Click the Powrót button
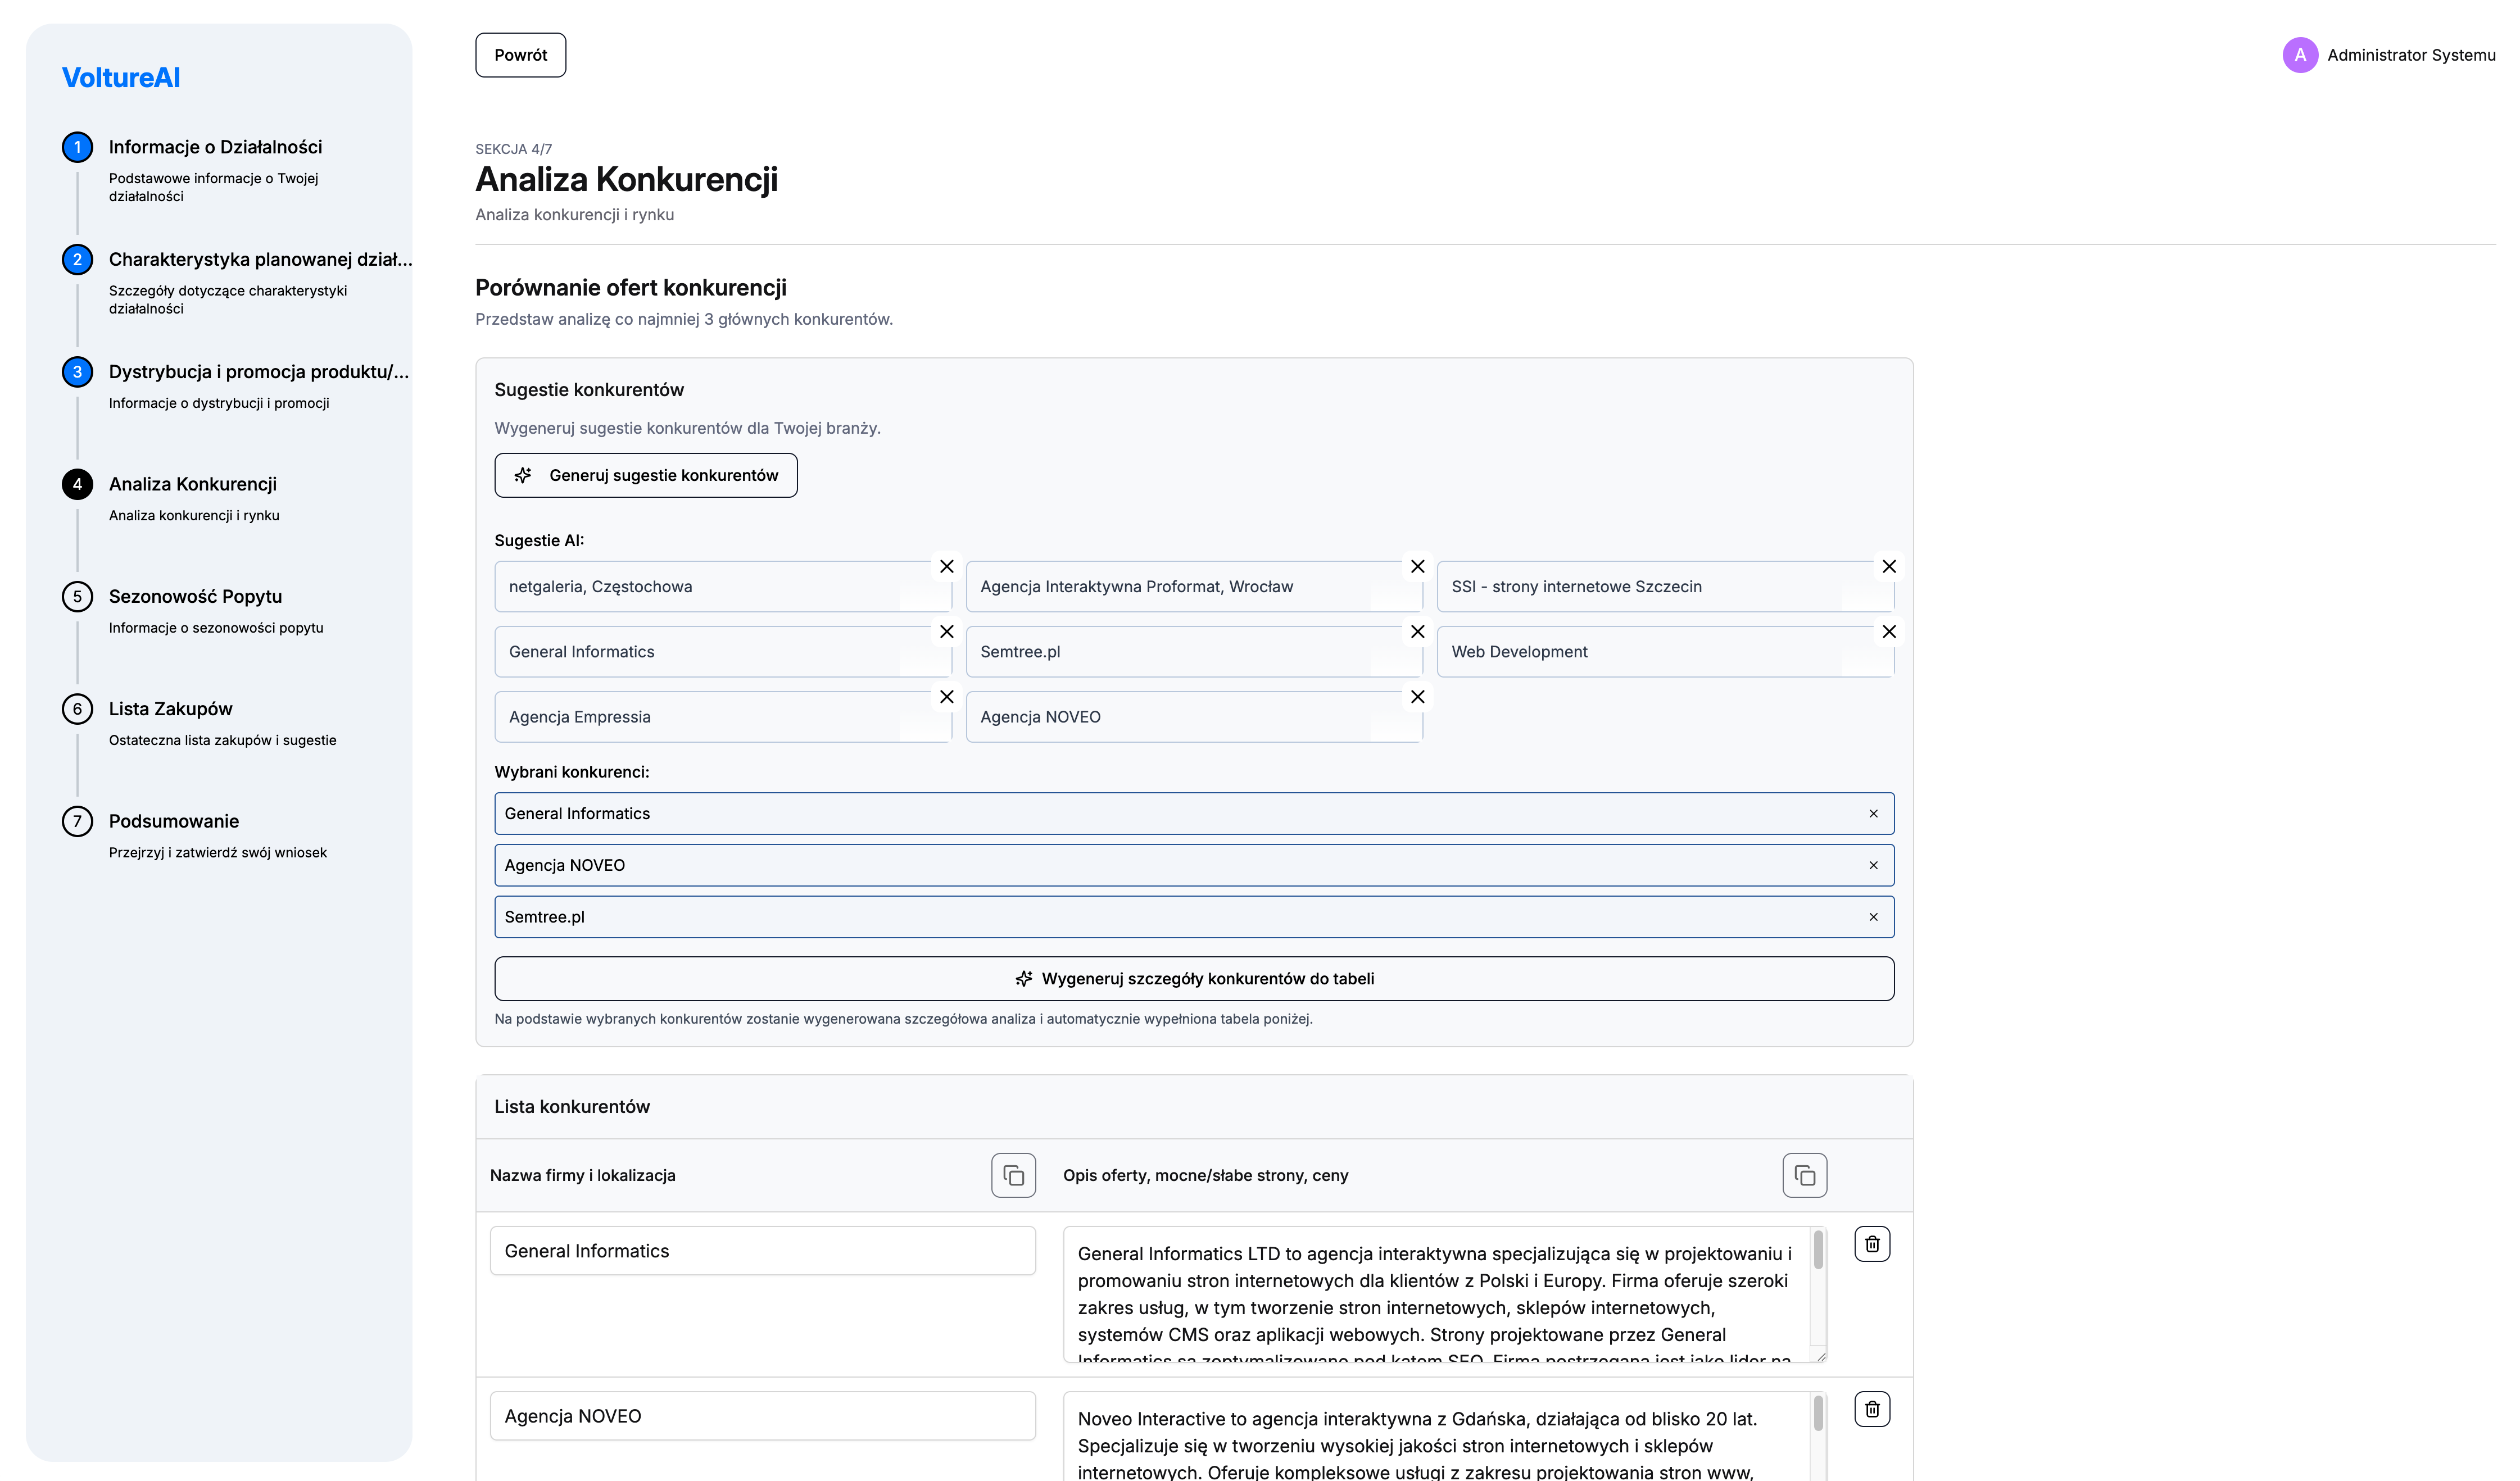 (x=520, y=55)
